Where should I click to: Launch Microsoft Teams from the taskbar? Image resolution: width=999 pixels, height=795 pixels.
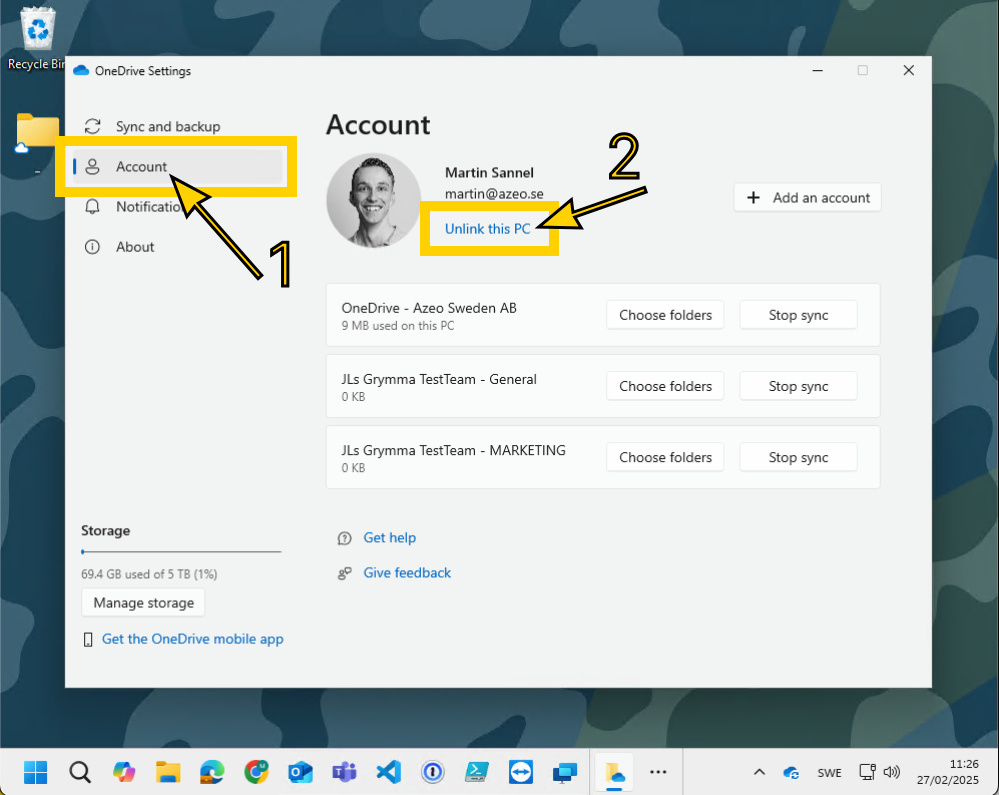click(x=344, y=772)
